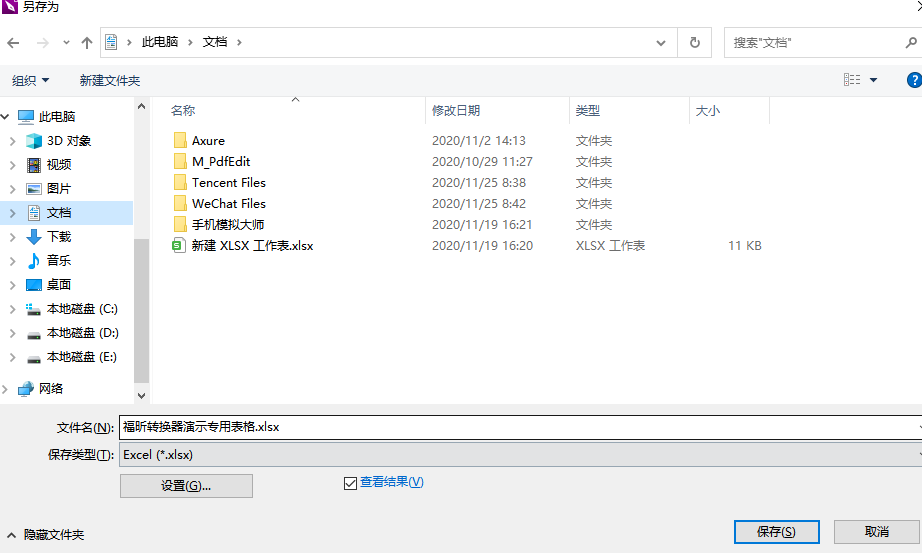The width and height of the screenshot is (922, 553).
Task: Select the Axure folder icon
Action: pos(180,140)
